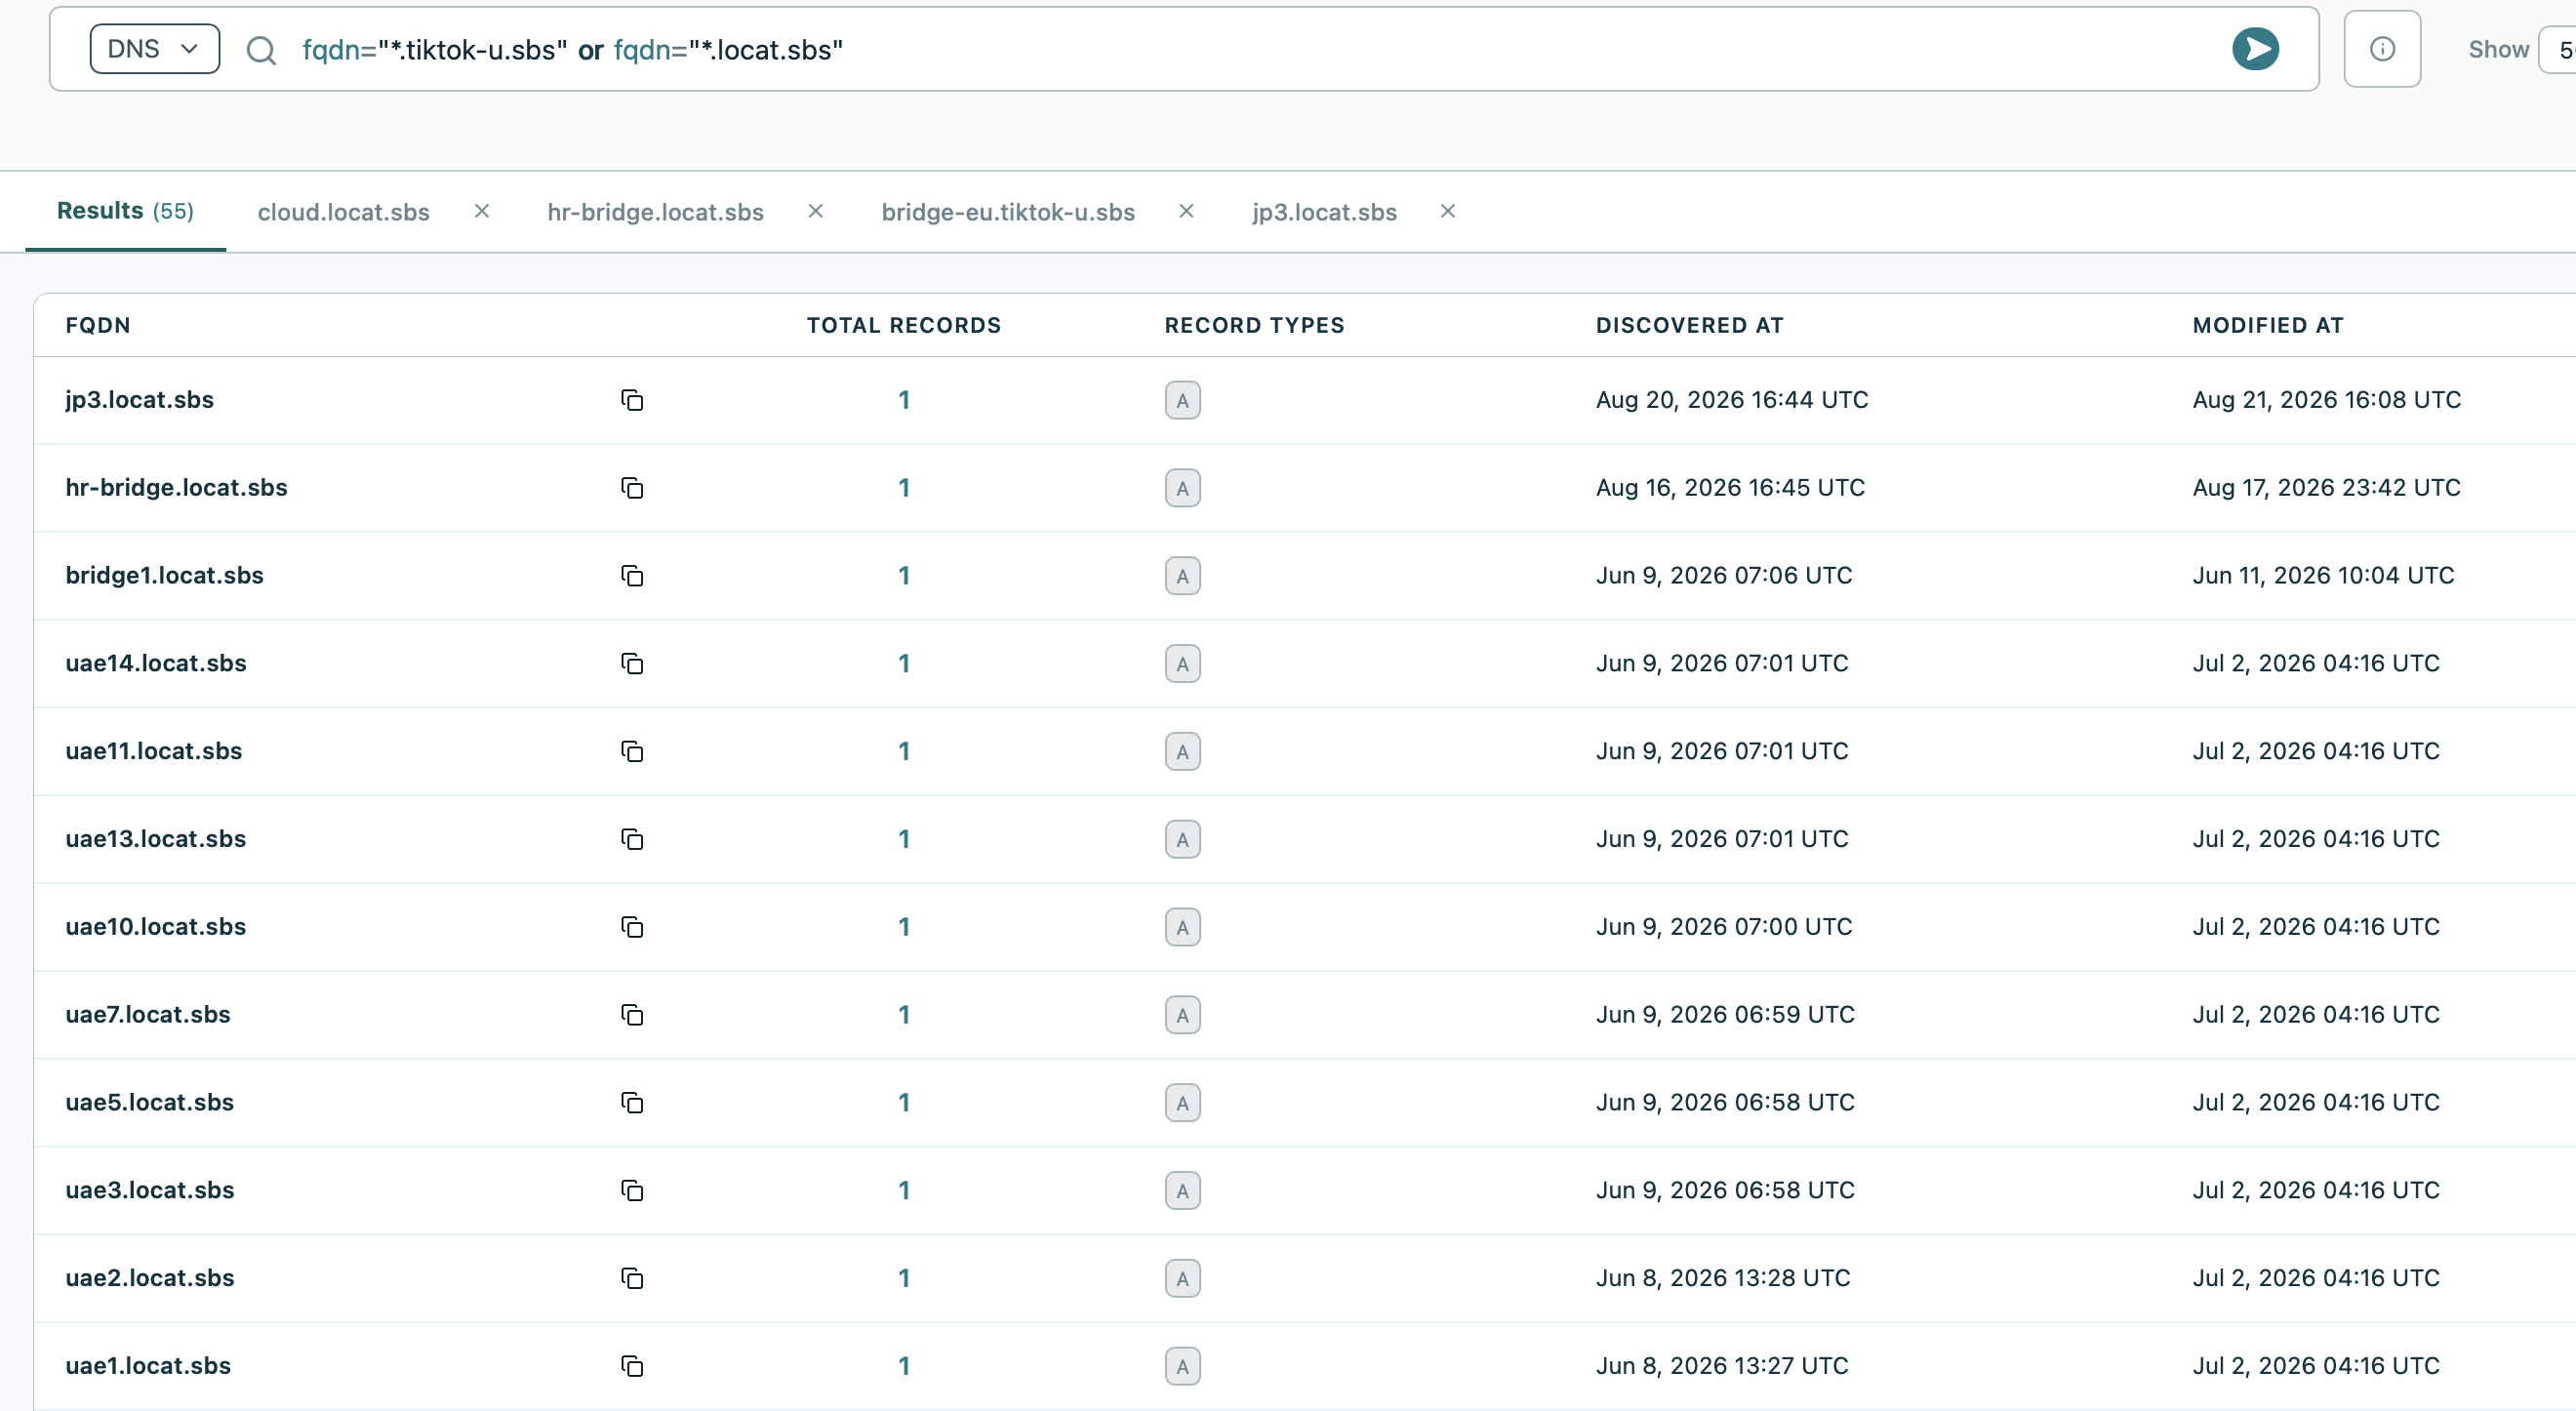Run the search query with arrow button
This screenshot has width=2576, height=1411.
point(2255,49)
